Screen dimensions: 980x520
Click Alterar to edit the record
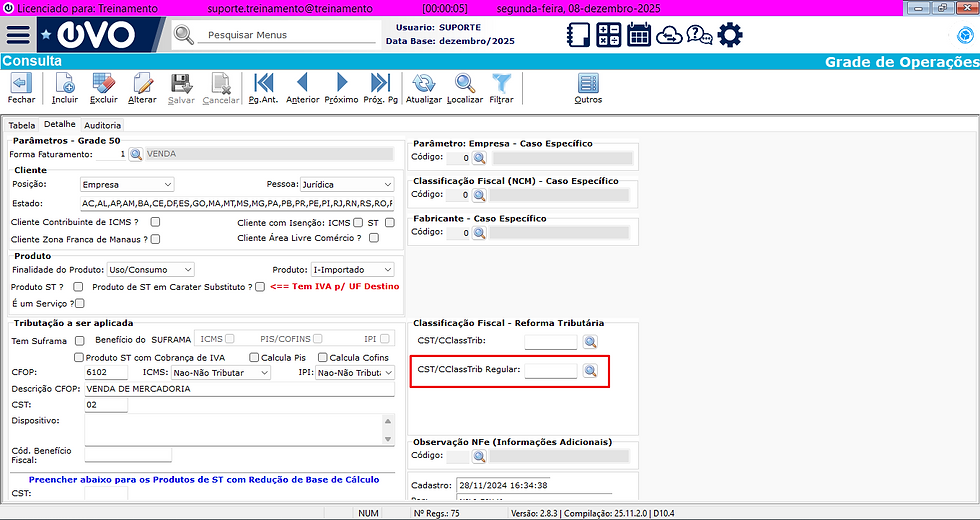point(142,89)
